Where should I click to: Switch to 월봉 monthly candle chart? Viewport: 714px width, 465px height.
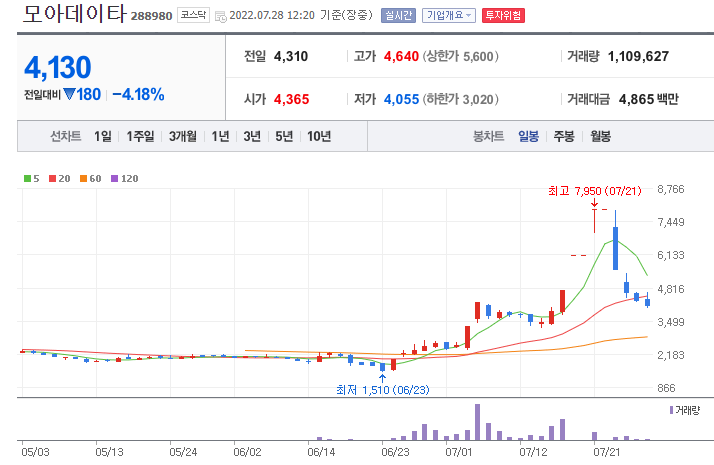click(x=600, y=136)
